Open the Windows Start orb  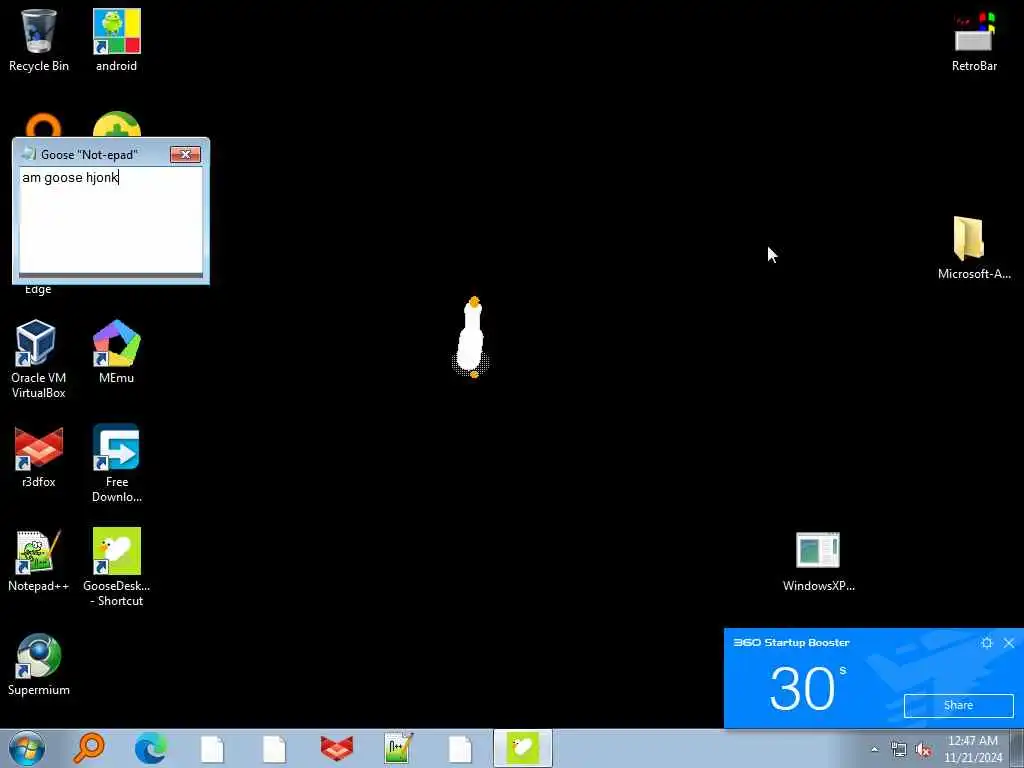(x=27, y=748)
